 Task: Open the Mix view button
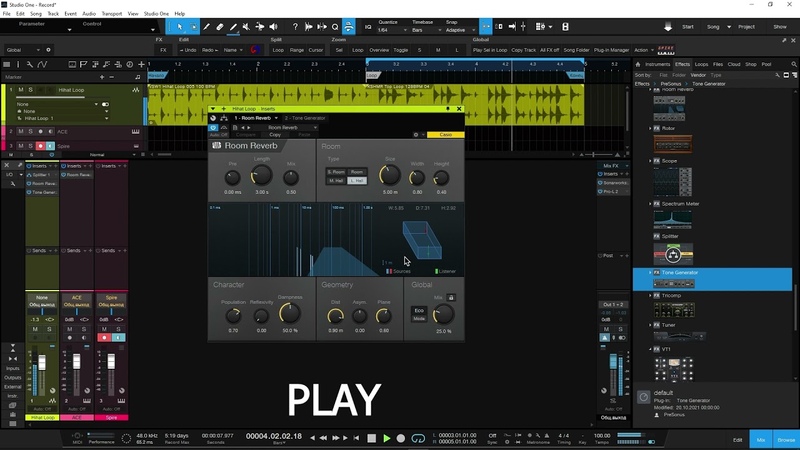761,439
